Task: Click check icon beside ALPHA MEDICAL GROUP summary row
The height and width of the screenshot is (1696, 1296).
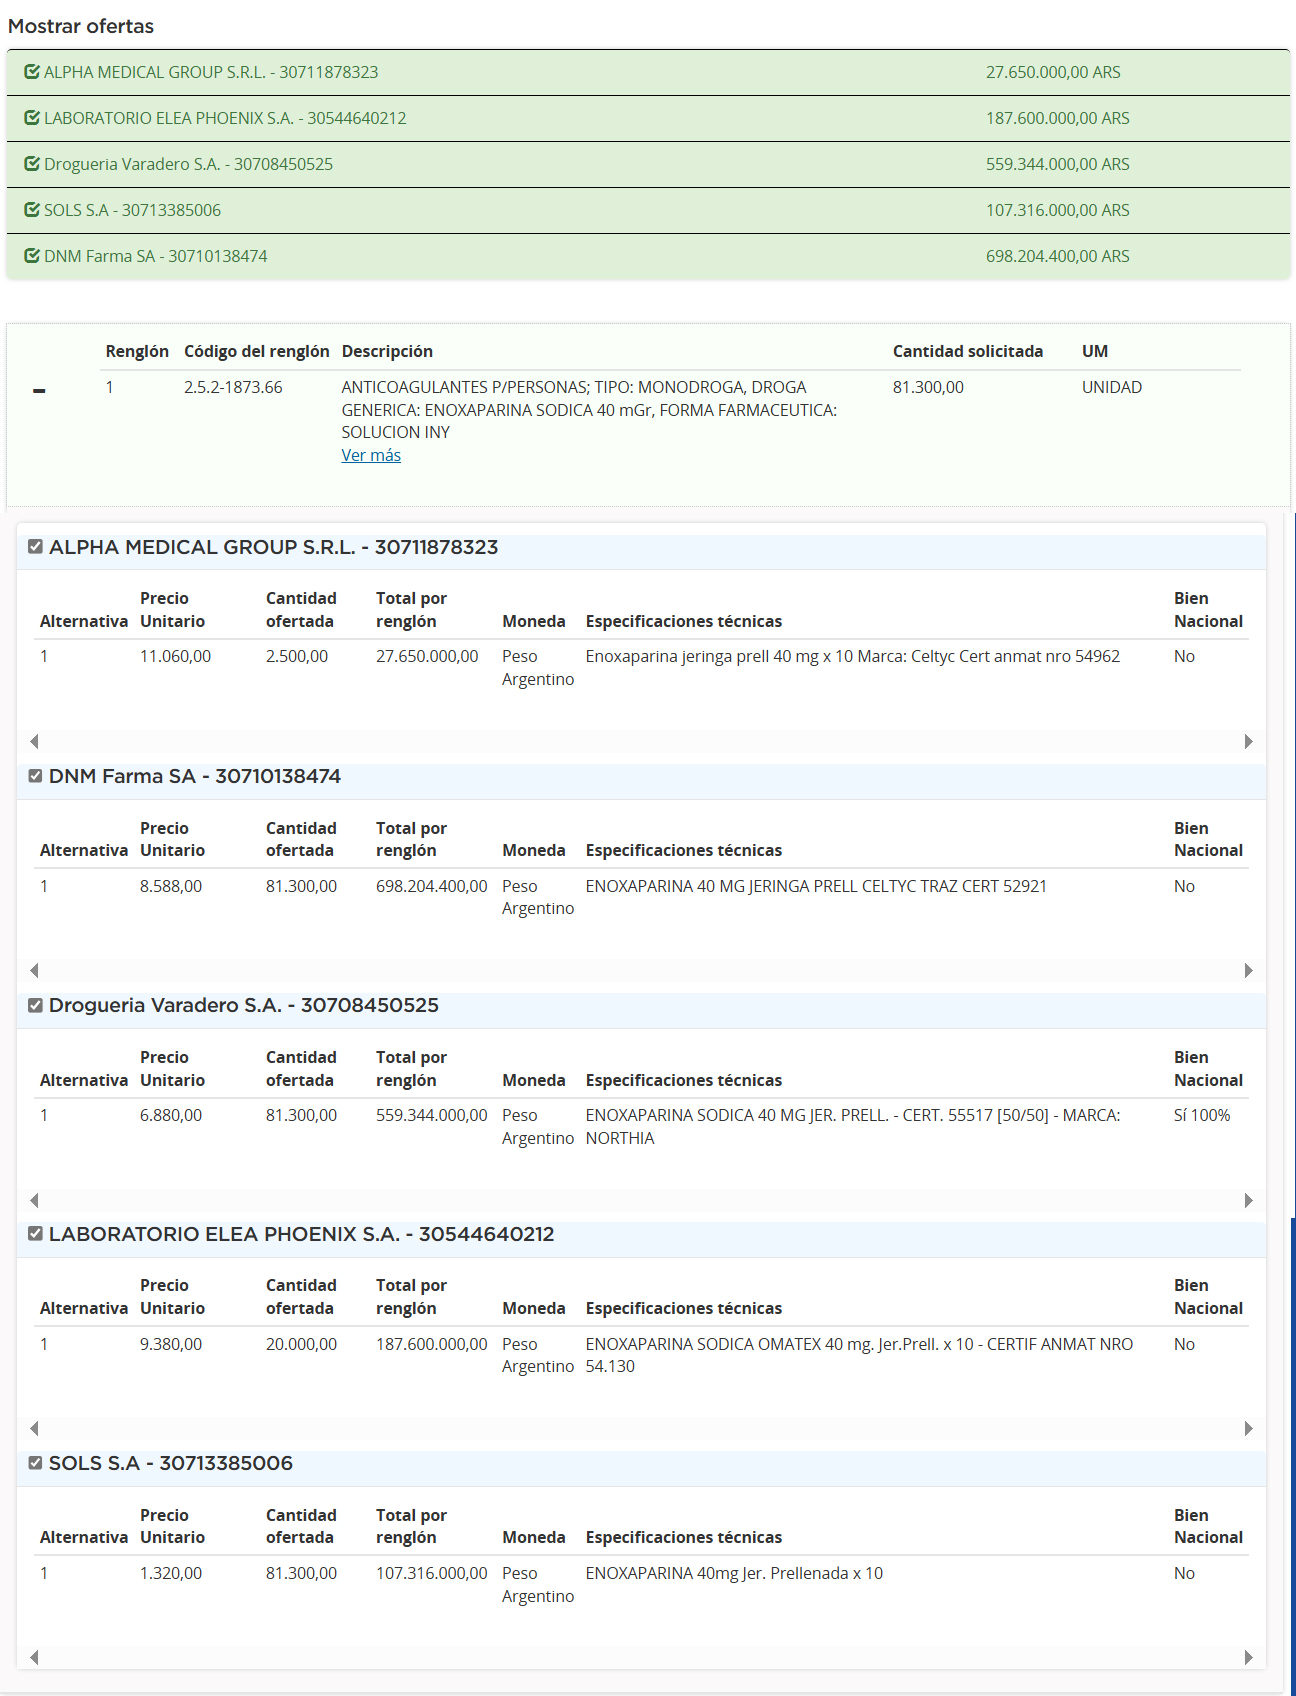Action: coord(32,72)
